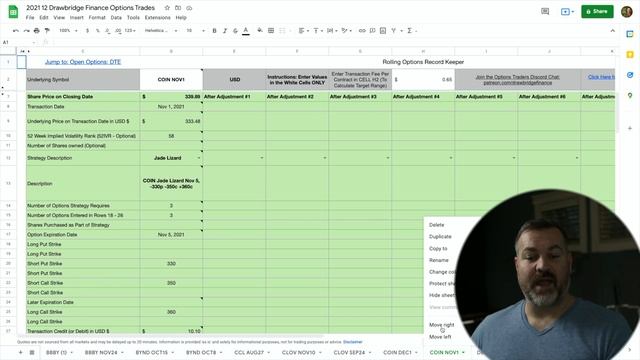Image resolution: width=640 pixels, height=360 pixels.
Task: Open the Google account avatar
Action: tap(627, 11)
